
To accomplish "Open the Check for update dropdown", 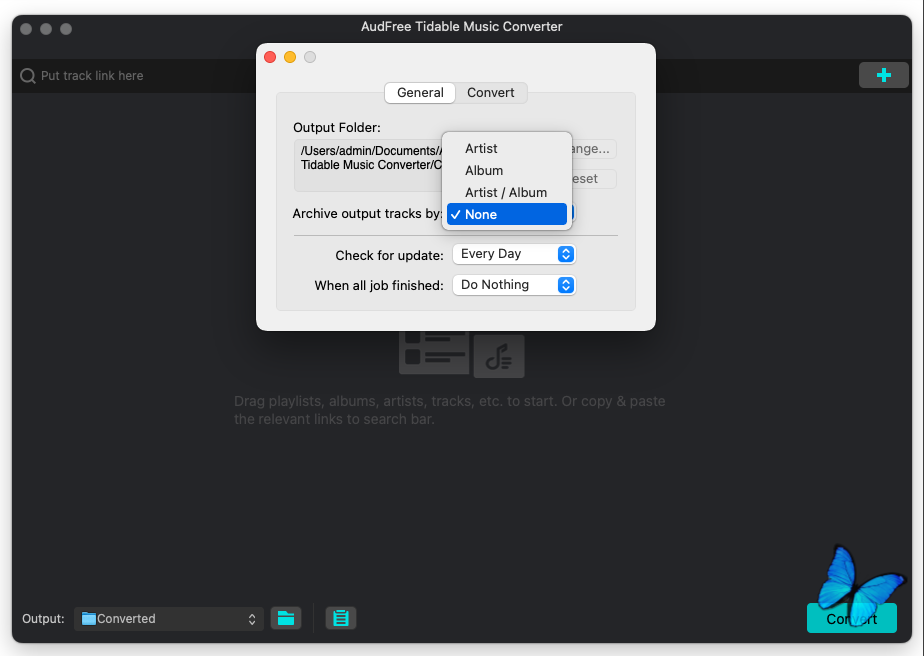I will 514,254.
